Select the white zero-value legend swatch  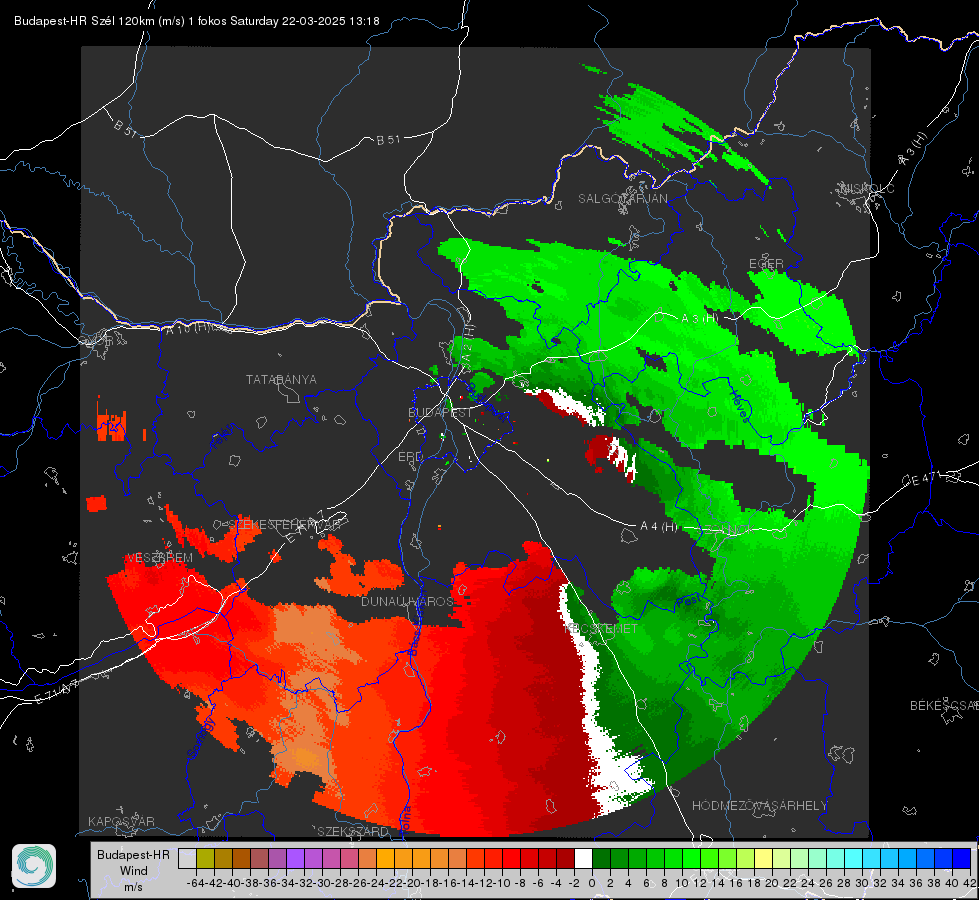(583, 859)
